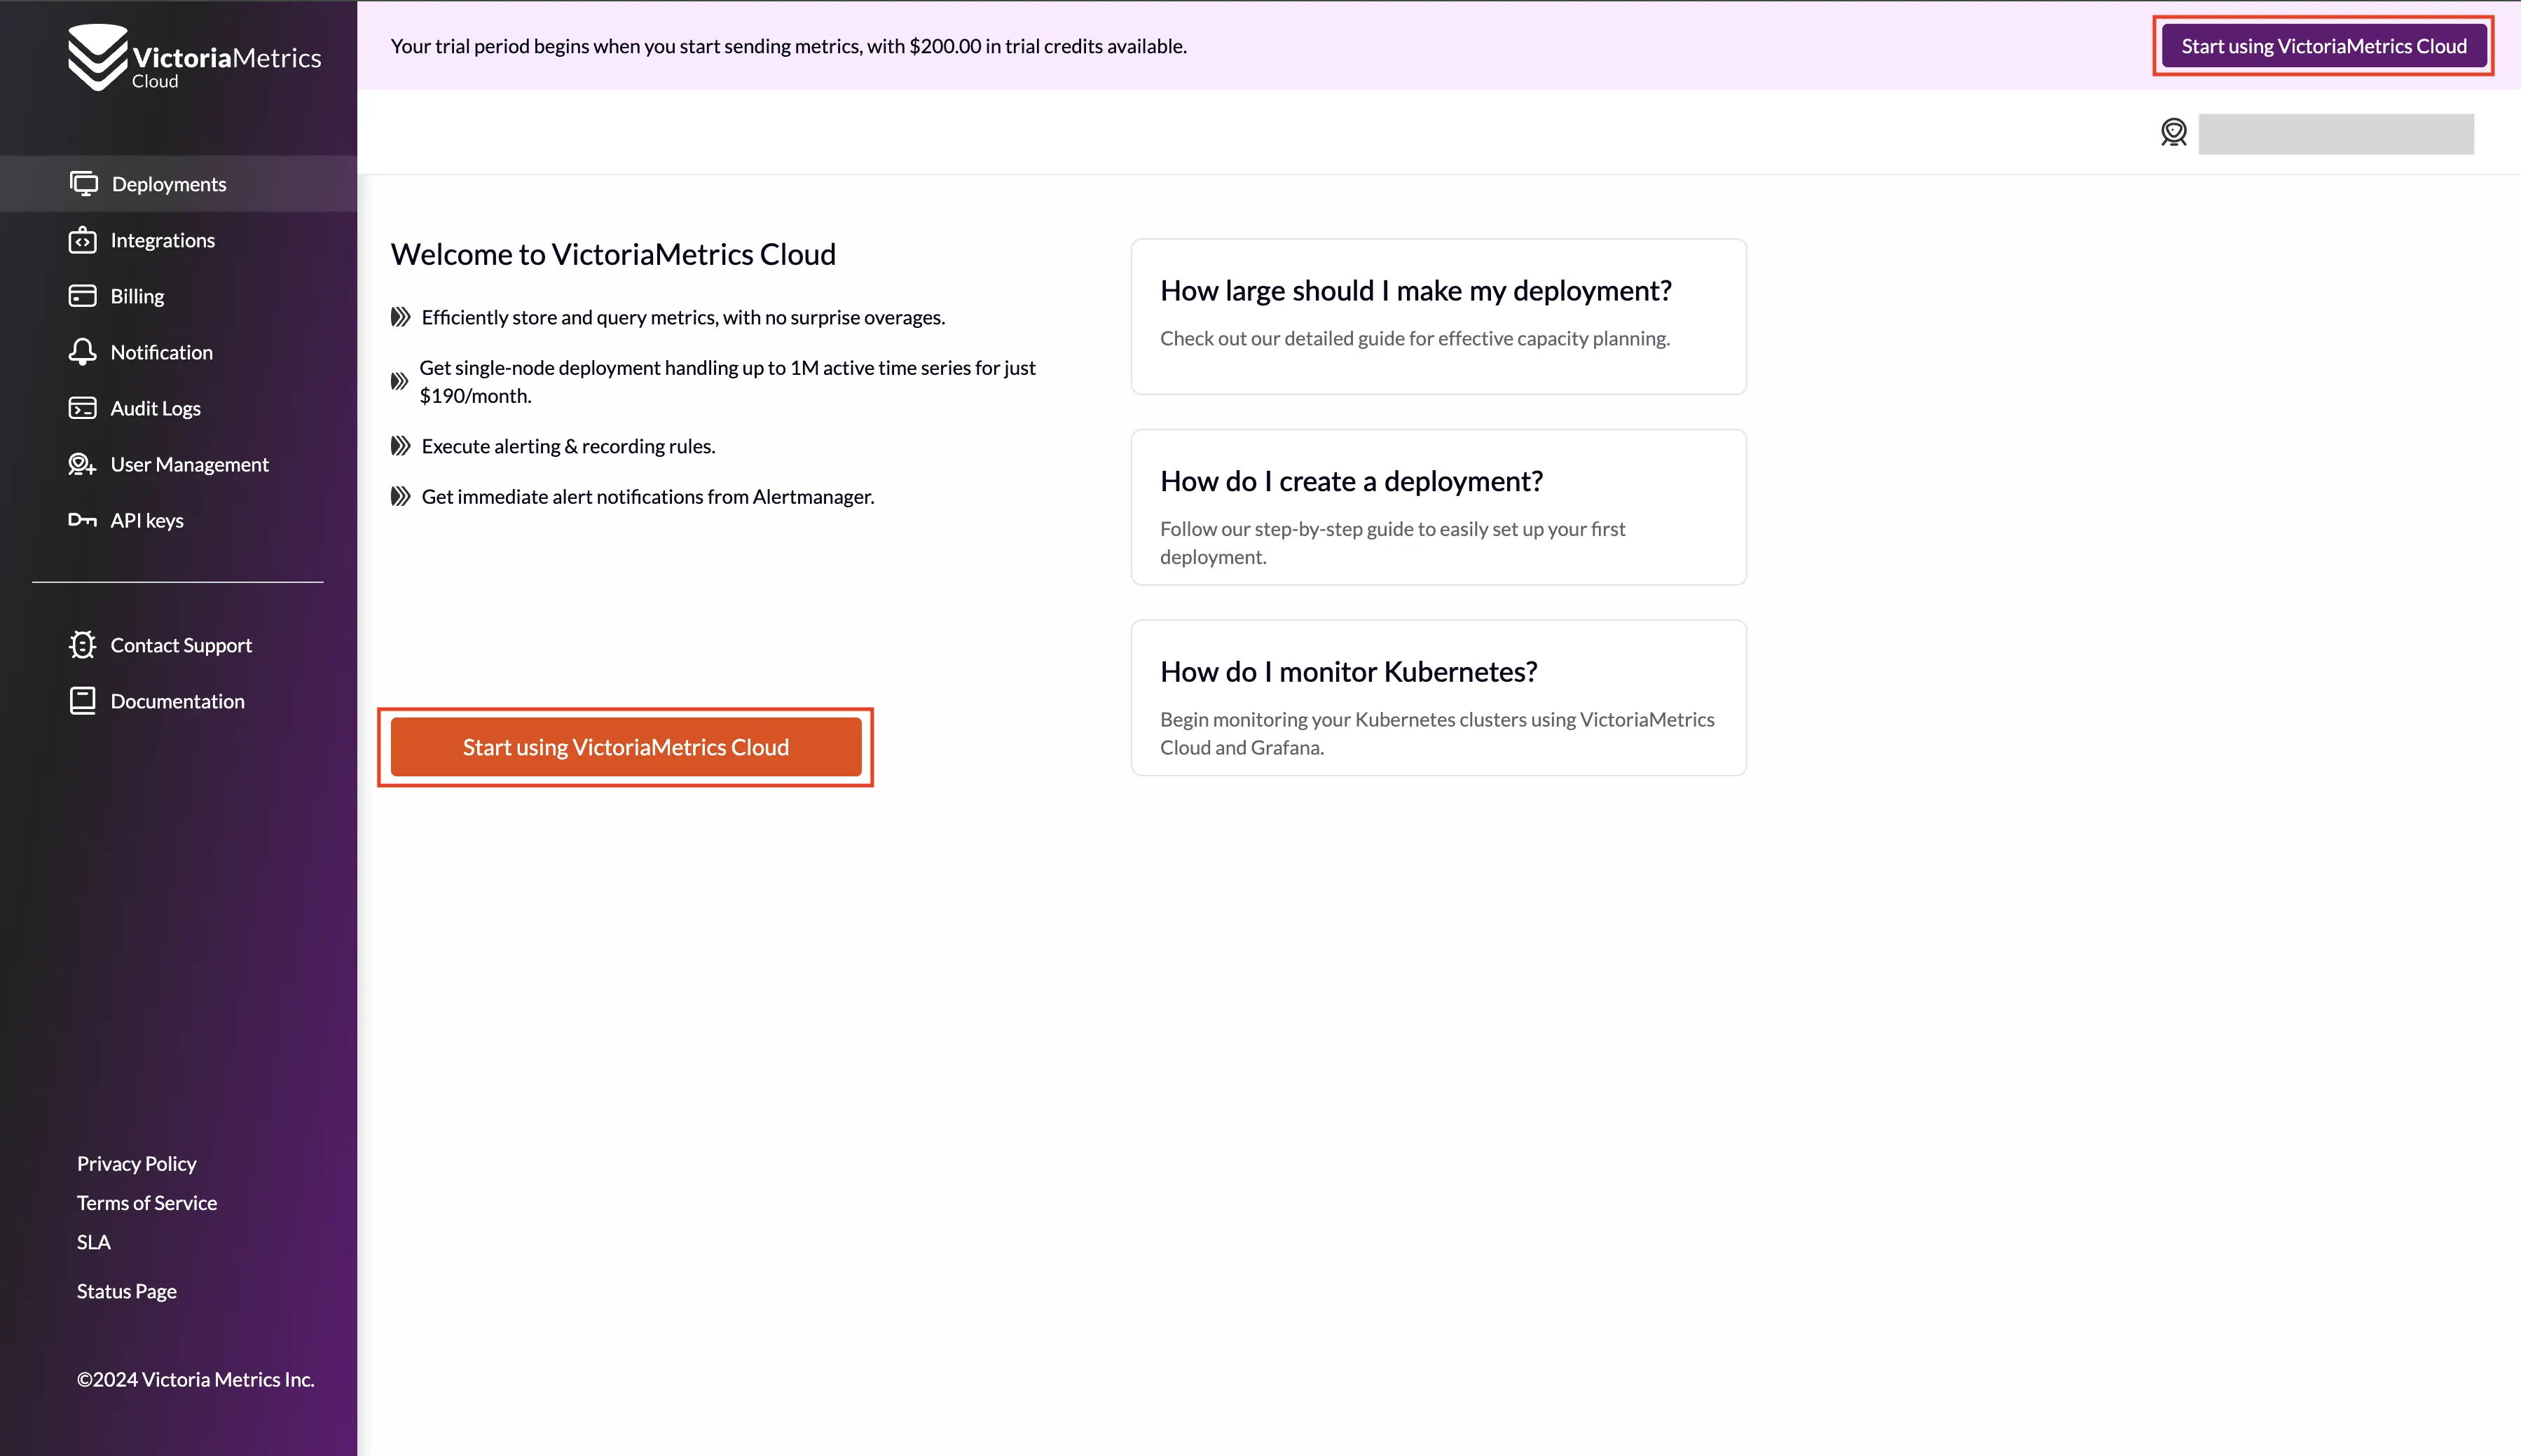Open Audit Logs
This screenshot has height=1456, width=2521.
[178, 408]
